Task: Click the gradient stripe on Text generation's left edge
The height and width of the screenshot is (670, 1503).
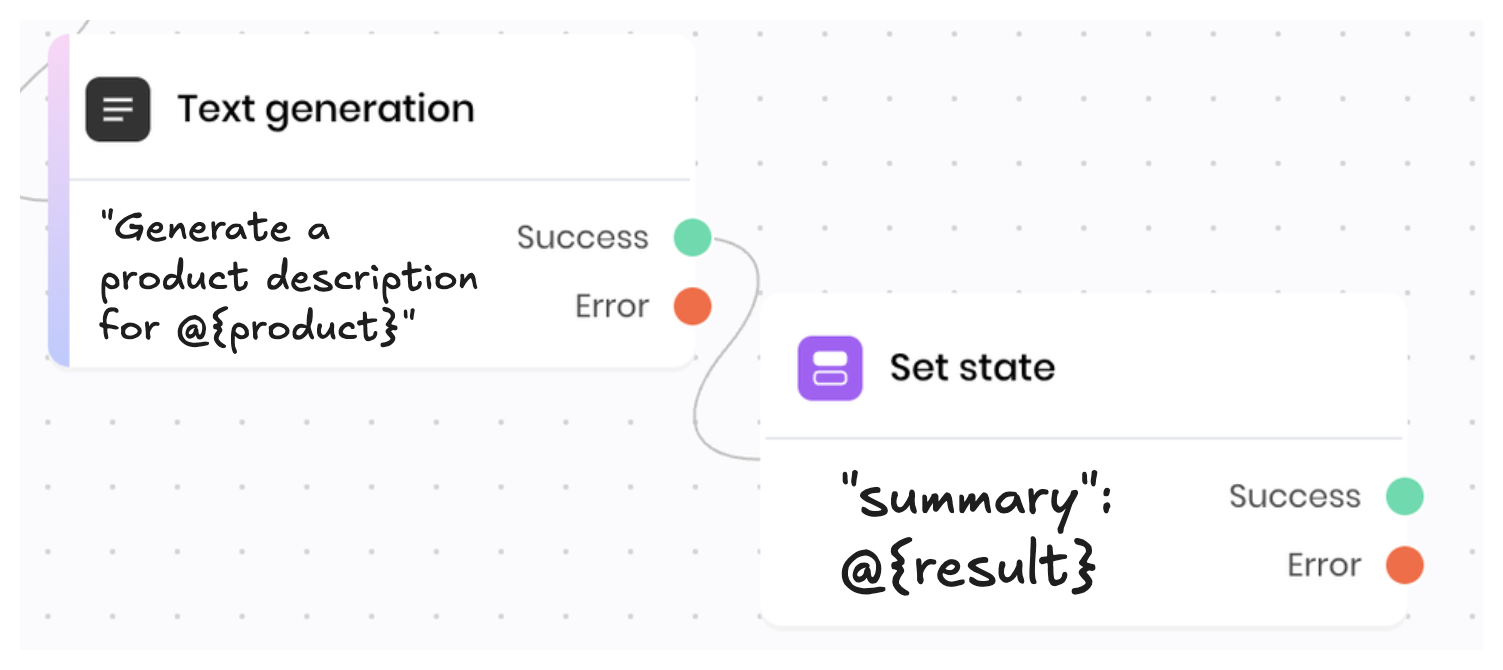Action: (x=58, y=200)
